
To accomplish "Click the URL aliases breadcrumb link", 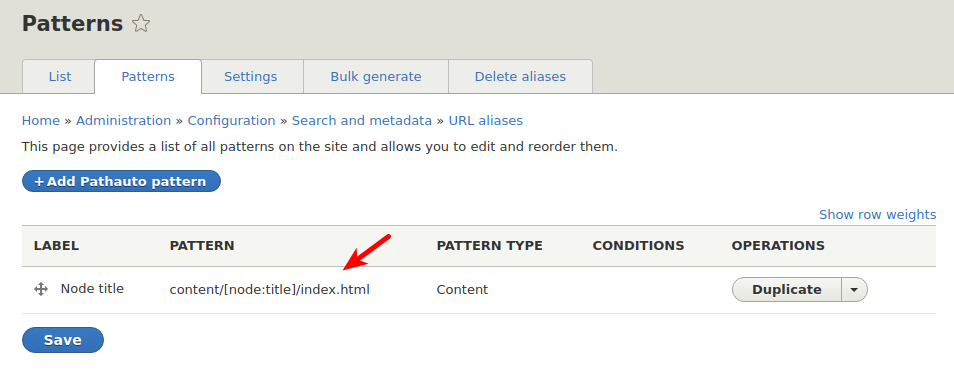I will point(486,120).
